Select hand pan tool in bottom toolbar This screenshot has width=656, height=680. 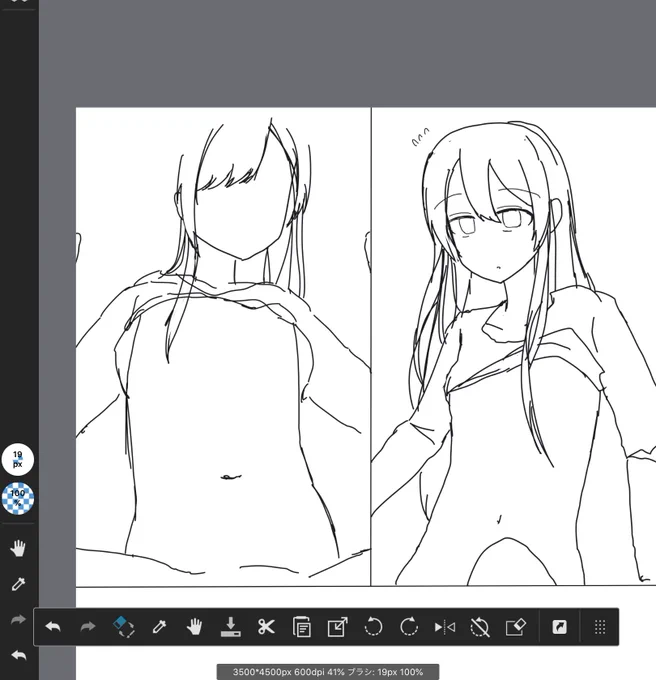[x=195, y=627]
